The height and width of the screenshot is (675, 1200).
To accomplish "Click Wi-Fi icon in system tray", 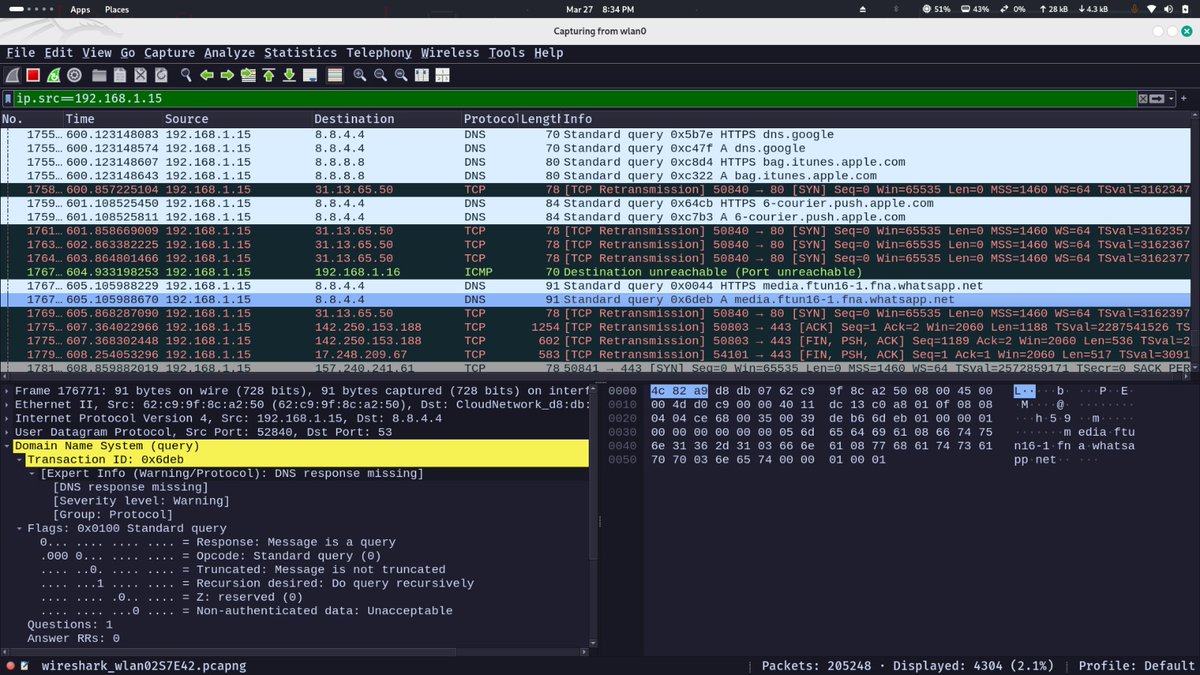I will 1151,9.
